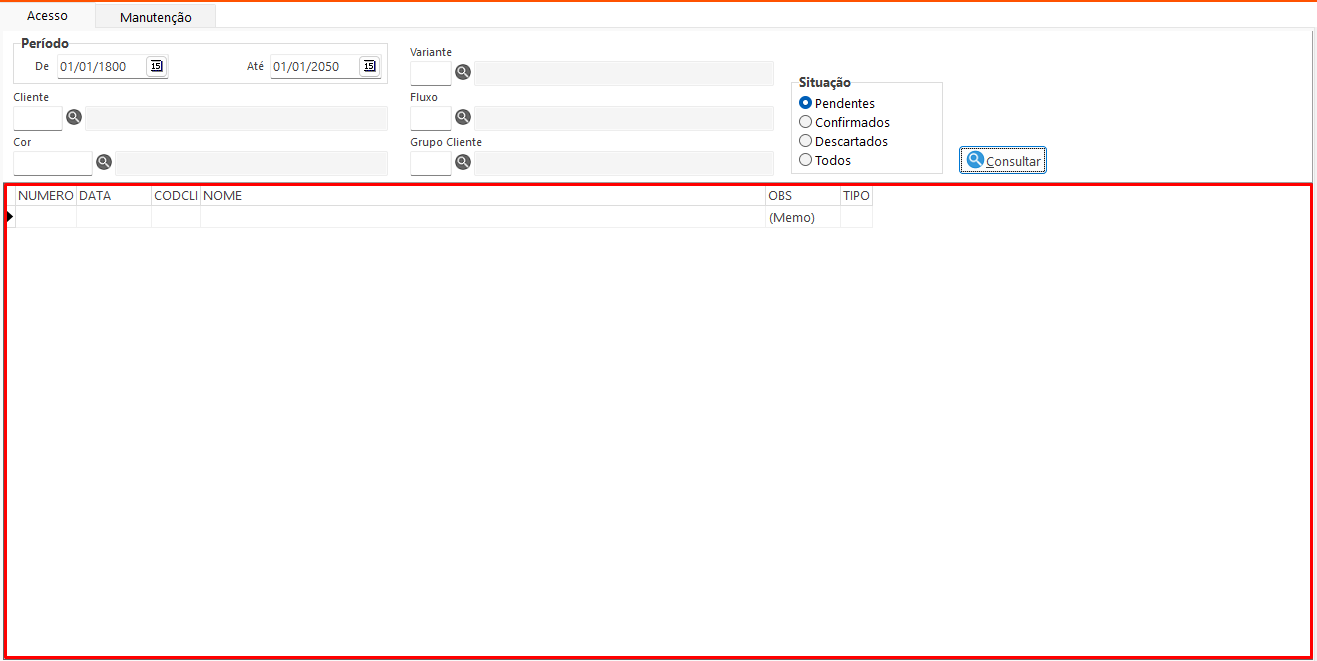This screenshot has height=661, width=1317.
Task: Click the Cliente search magnifier icon
Action: click(x=74, y=118)
